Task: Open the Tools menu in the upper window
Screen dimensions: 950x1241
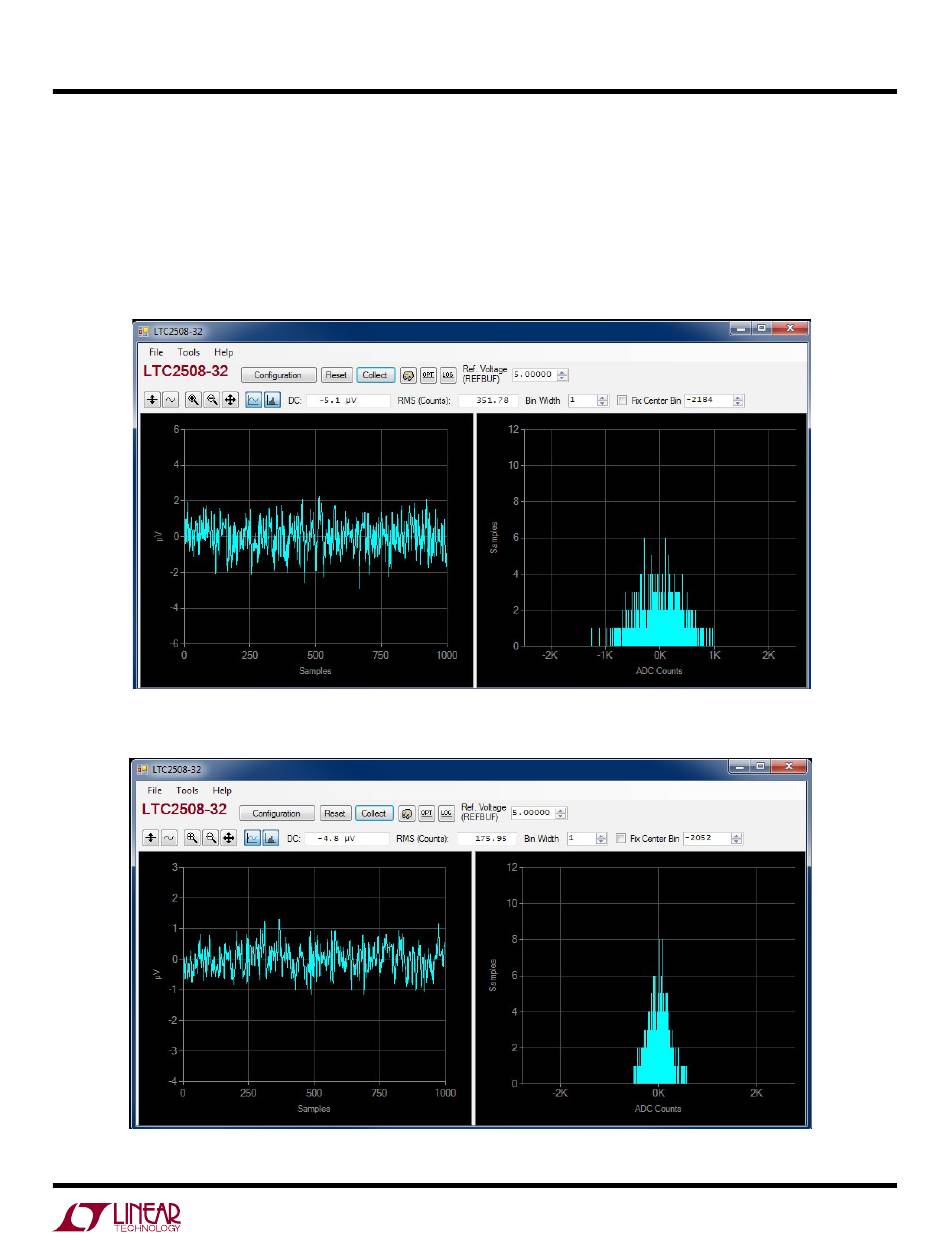Action: pyautogui.click(x=189, y=352)
